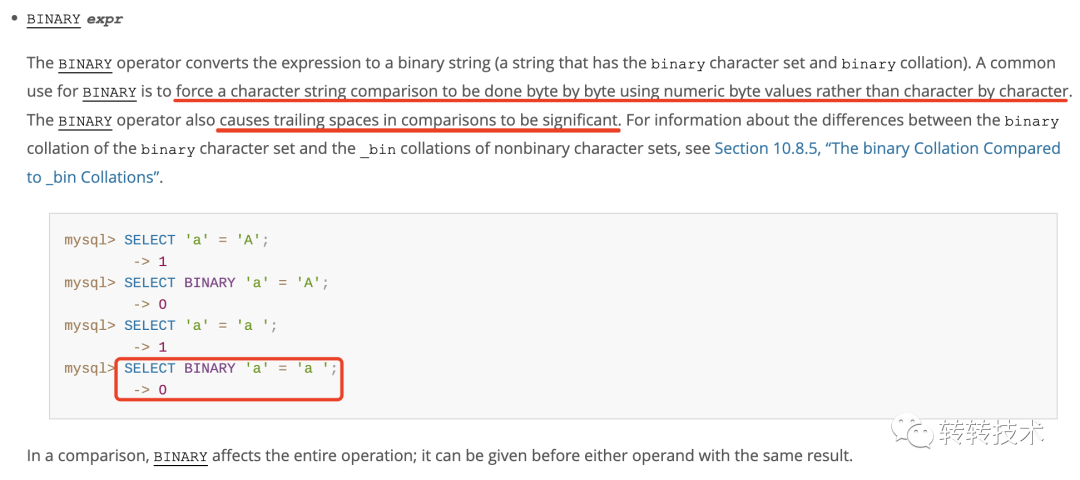This screenshot has width=1080, height=480.
Task: Click the red-boxed SELECT BINARY 'a' = 'a ' statement
Action: coord(231,368)
